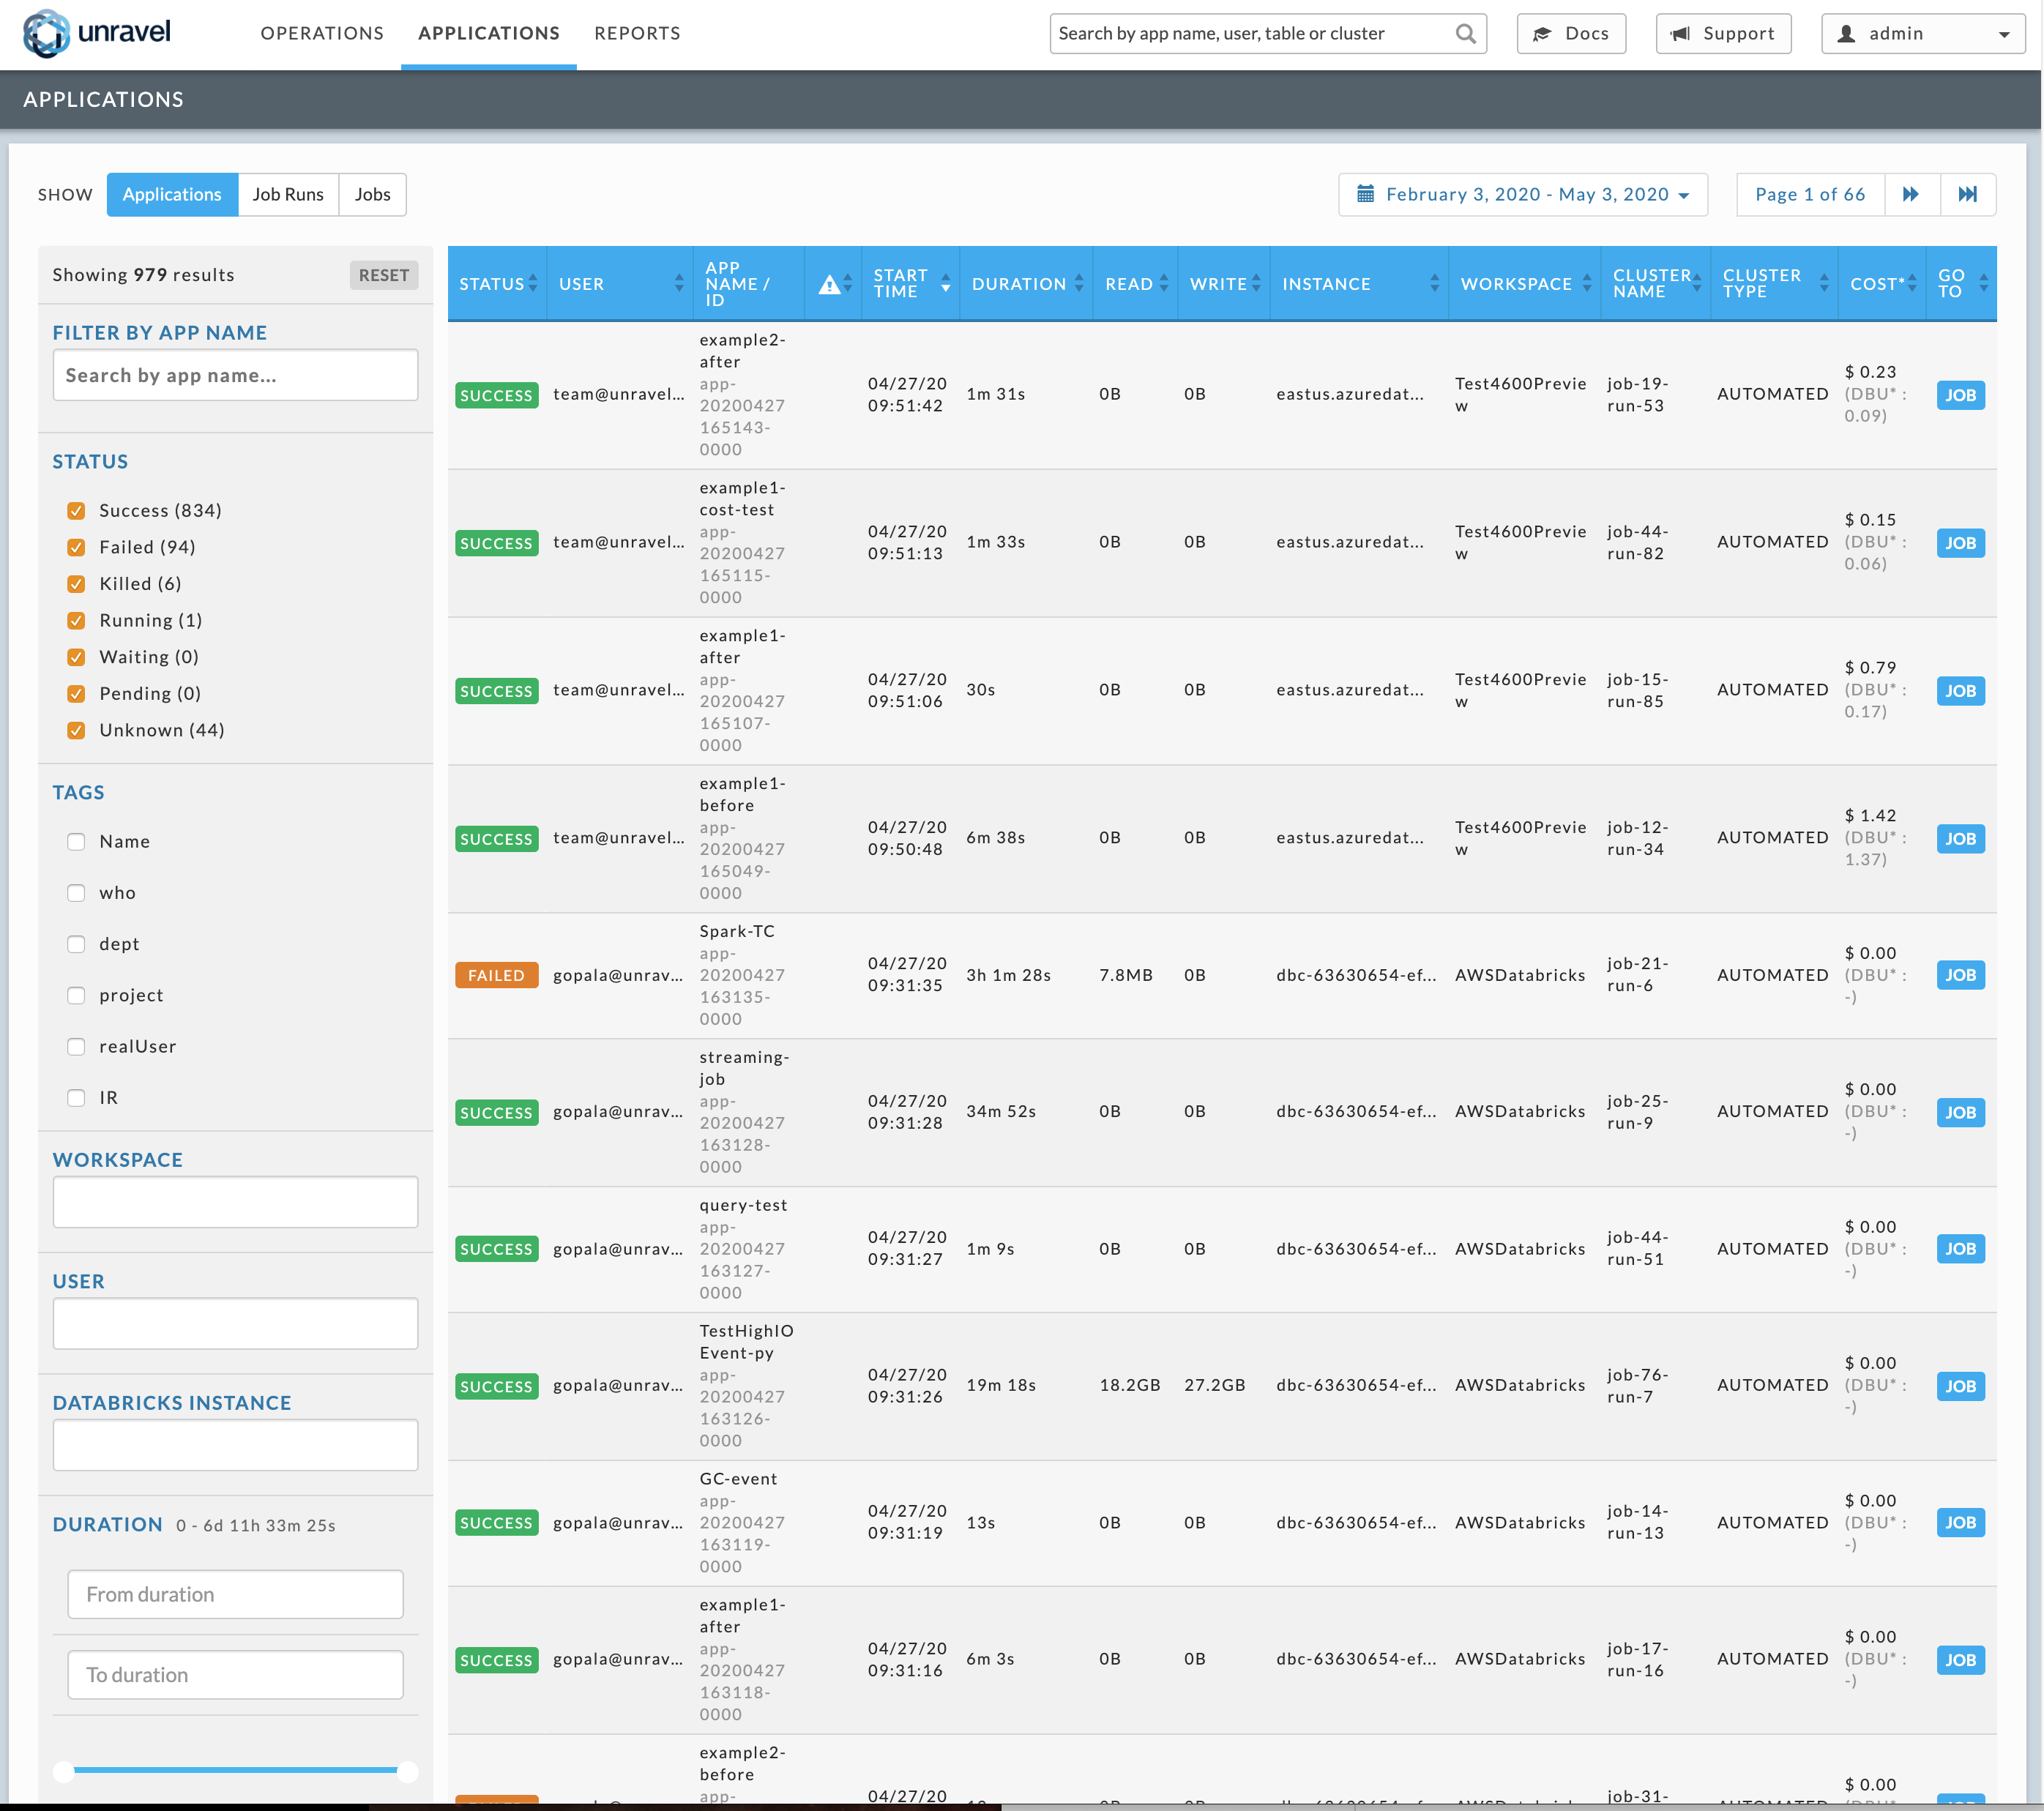Sort by Cluster Type column arrows
Viewport: 2044px width, 1811px height.
pyautogui.click(x=1824, y=284)
